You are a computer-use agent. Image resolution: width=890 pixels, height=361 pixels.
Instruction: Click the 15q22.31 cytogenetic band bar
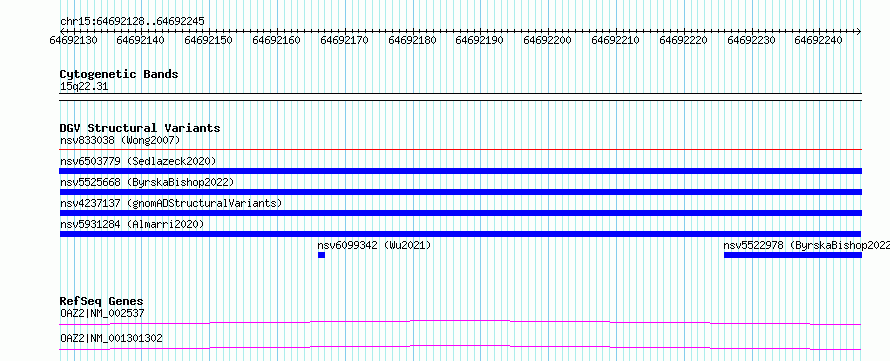coord(460,96)
